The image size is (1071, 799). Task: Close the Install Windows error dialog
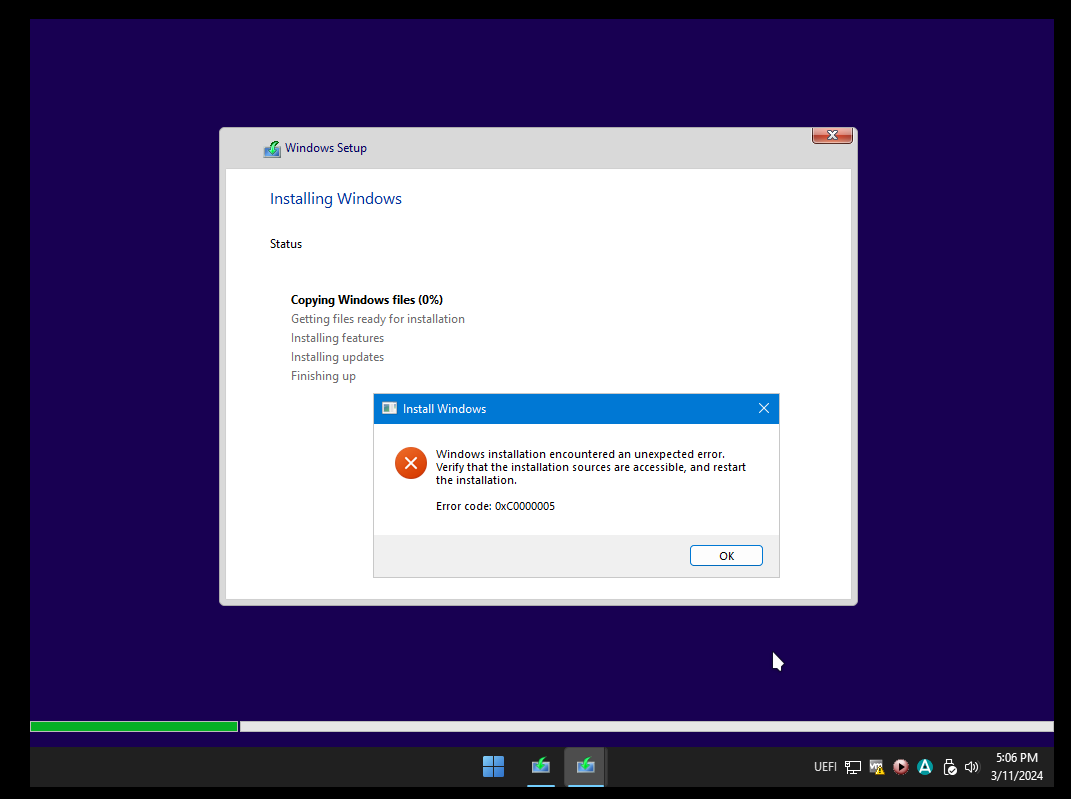764,408
